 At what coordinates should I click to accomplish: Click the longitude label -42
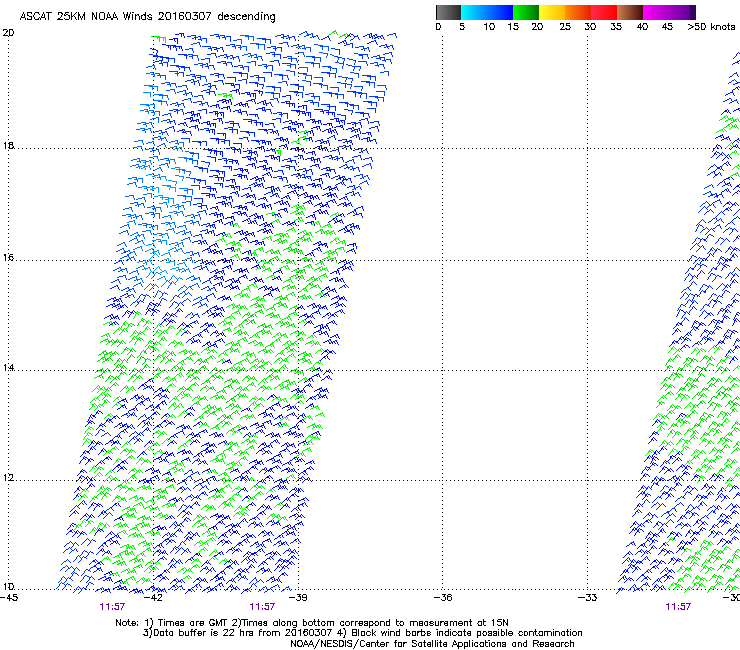pyautogui.click(x=153, y=598)
